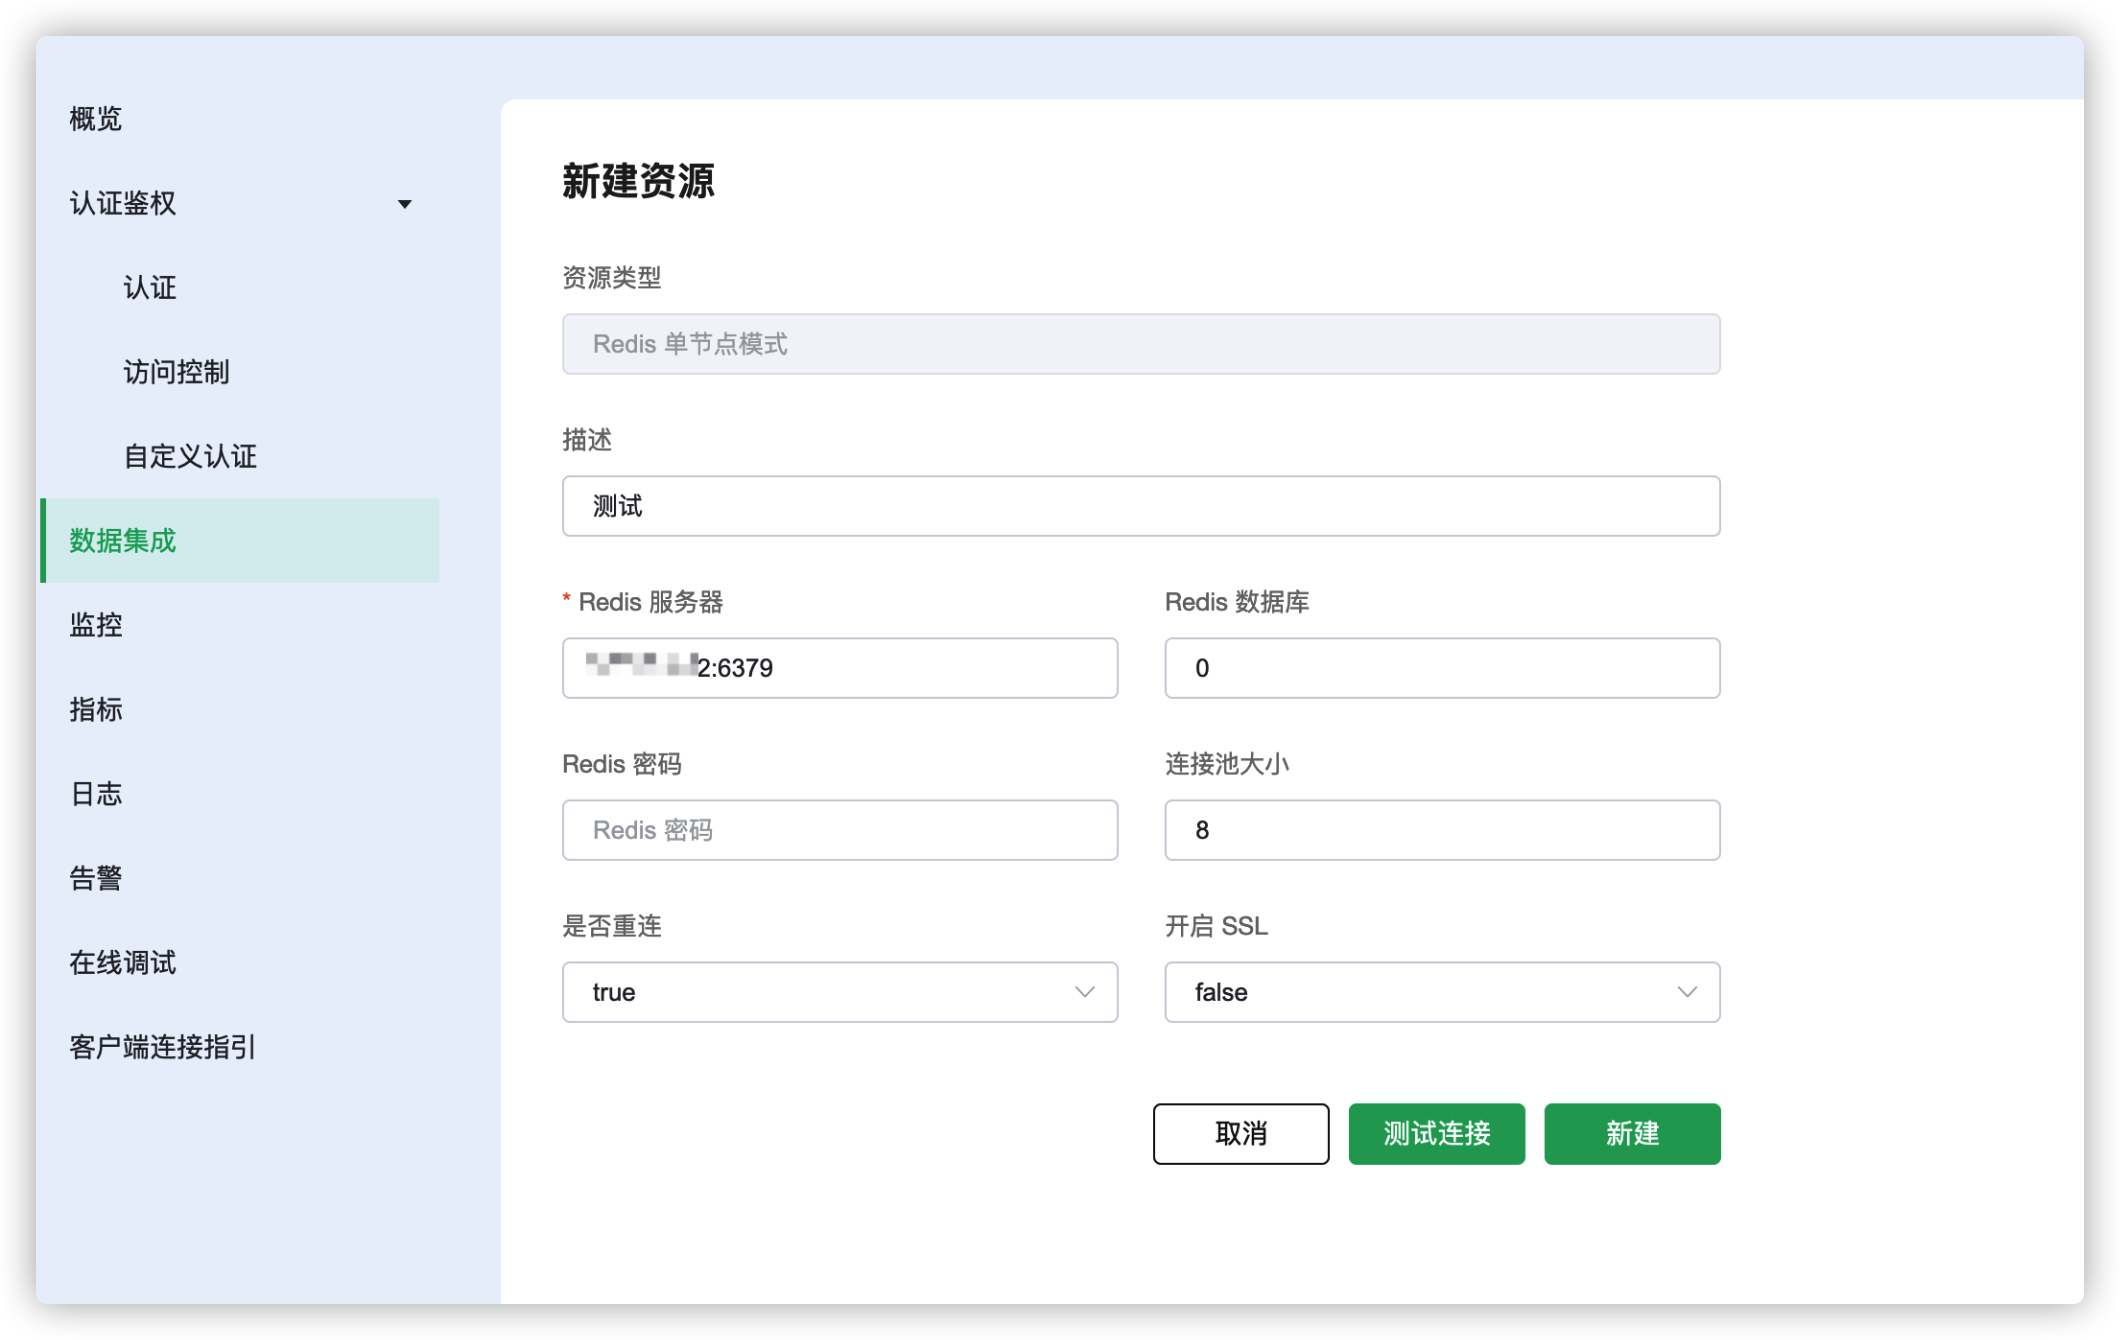2120x1340 pixels.
Task: Select 认证 submenu item
Action: point(150,288)
